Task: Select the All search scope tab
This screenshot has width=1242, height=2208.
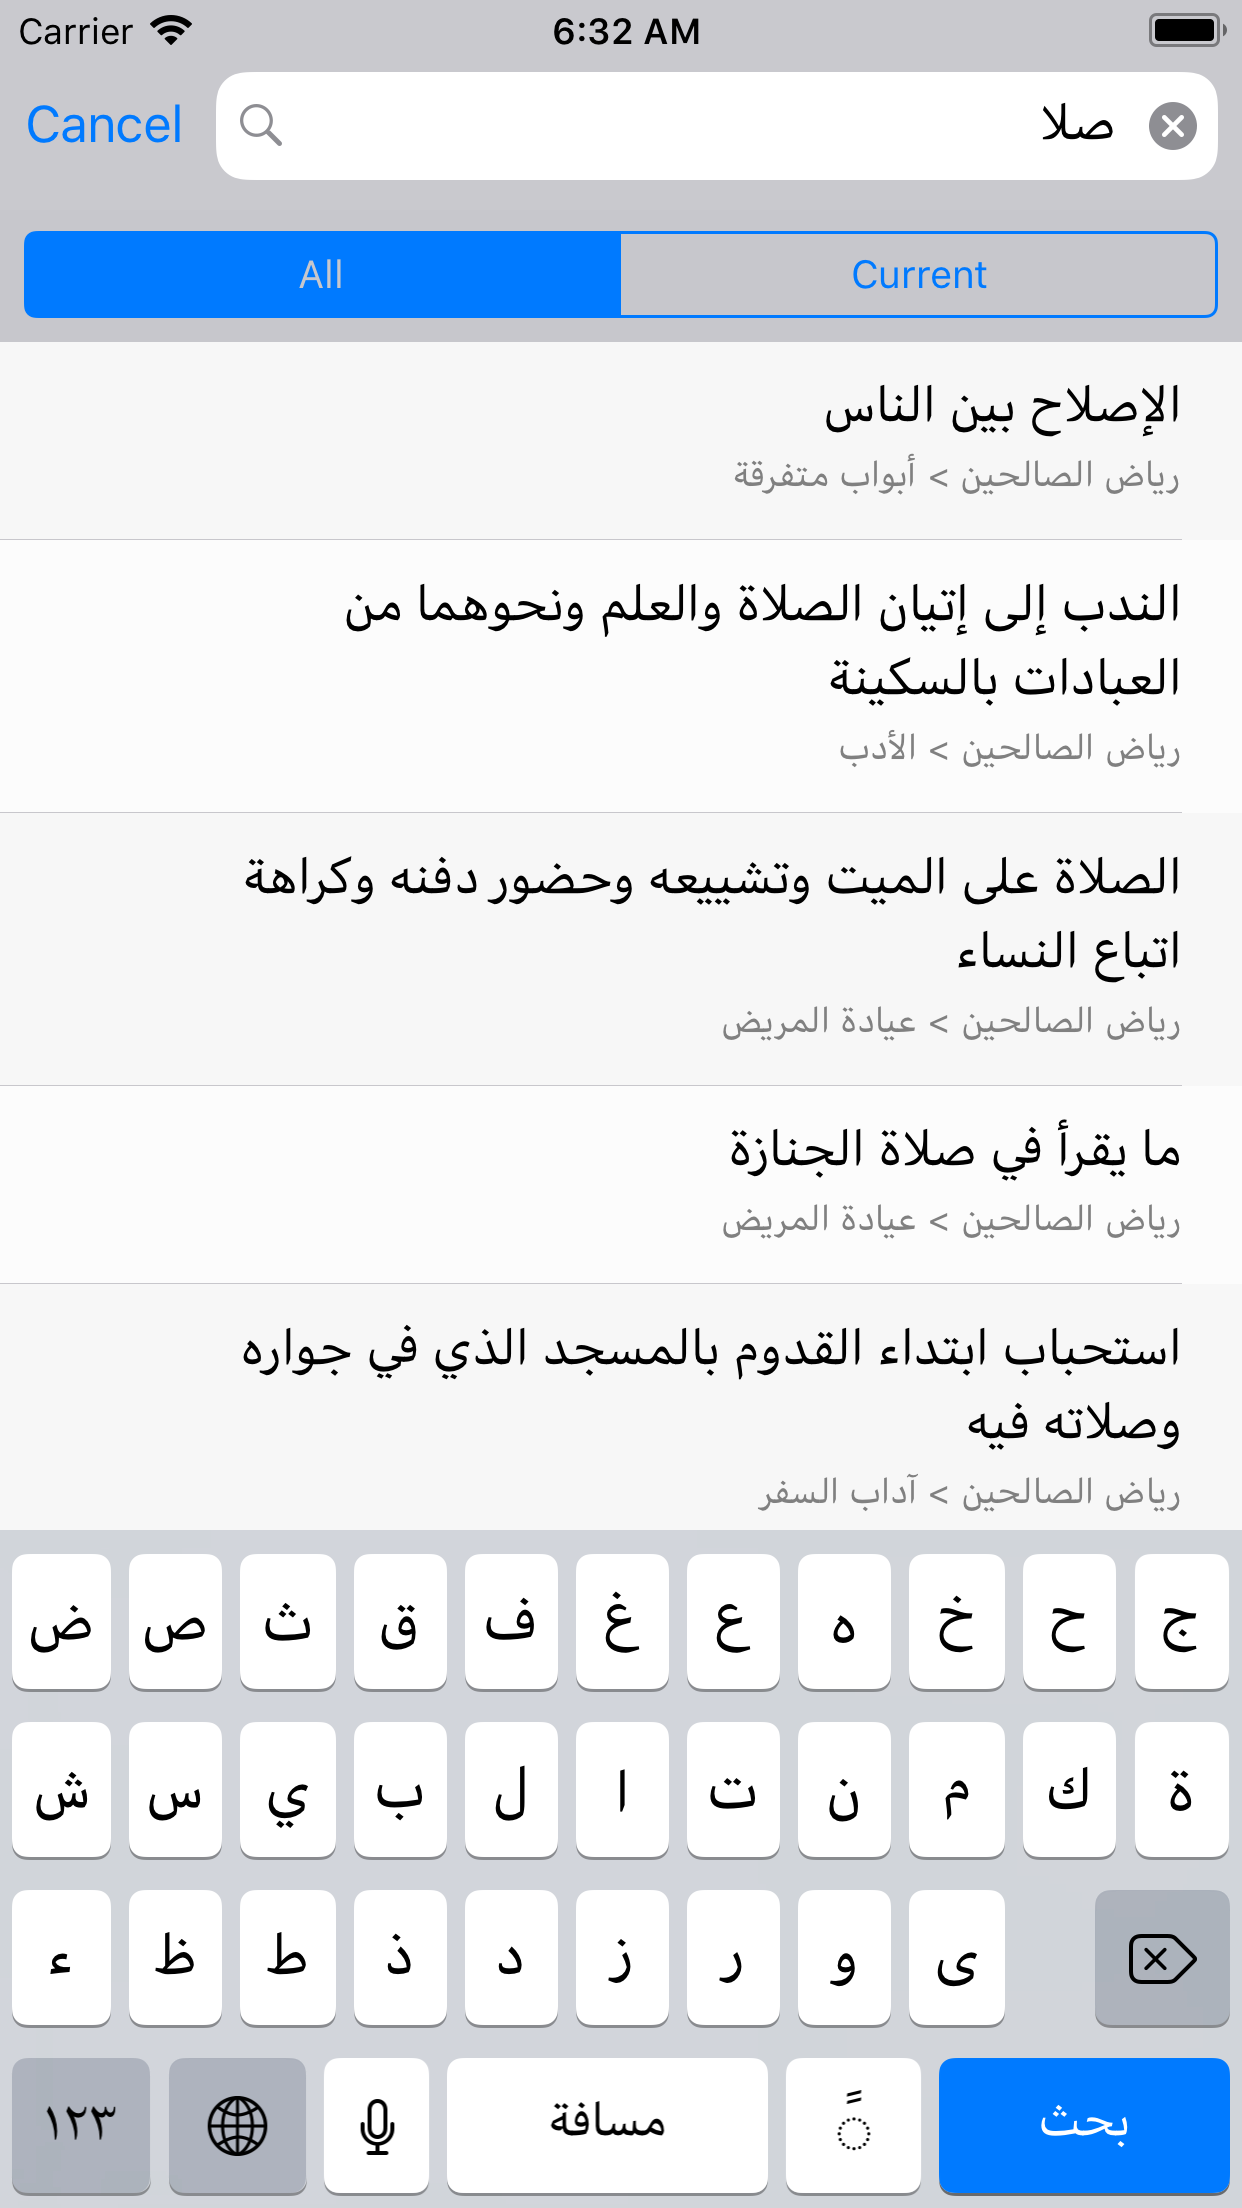Action: tap(322, 275)
